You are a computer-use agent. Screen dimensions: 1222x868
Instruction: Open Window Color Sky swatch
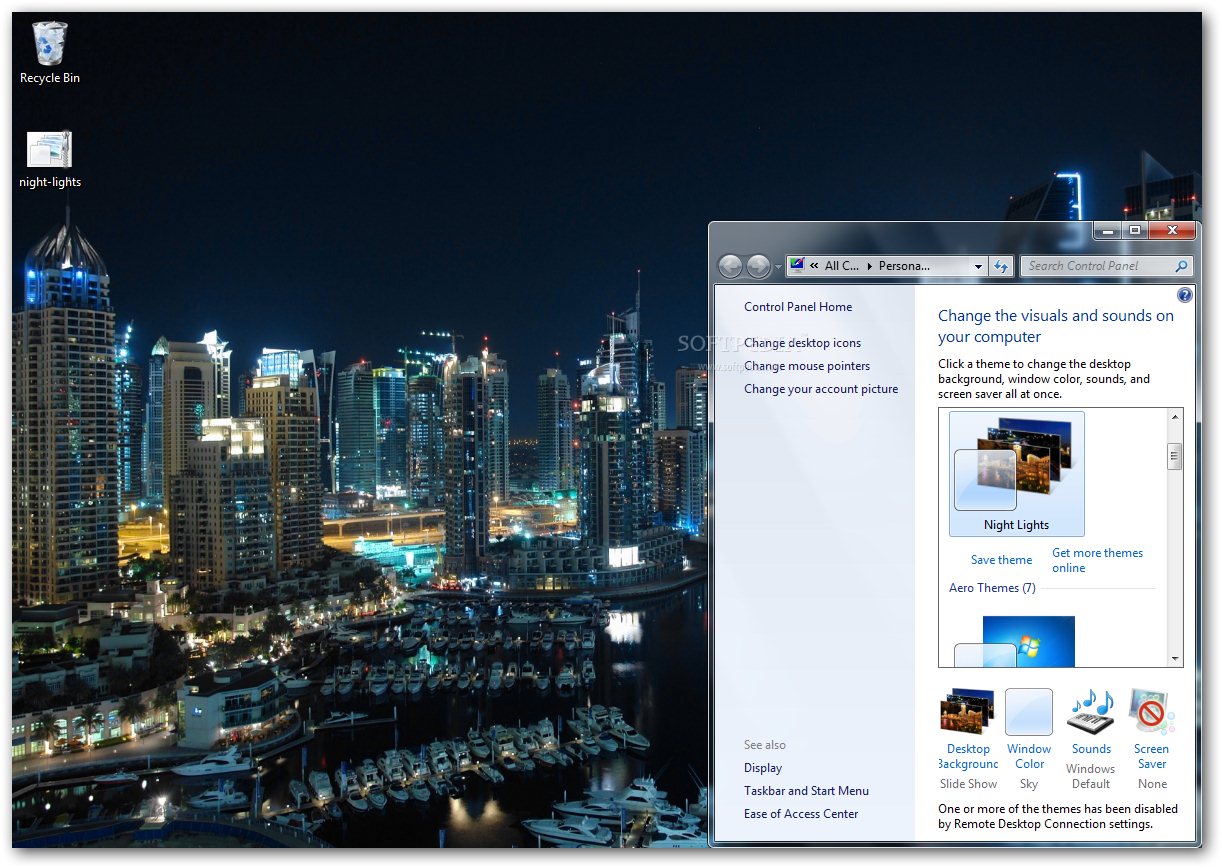tap(1029, 712)
